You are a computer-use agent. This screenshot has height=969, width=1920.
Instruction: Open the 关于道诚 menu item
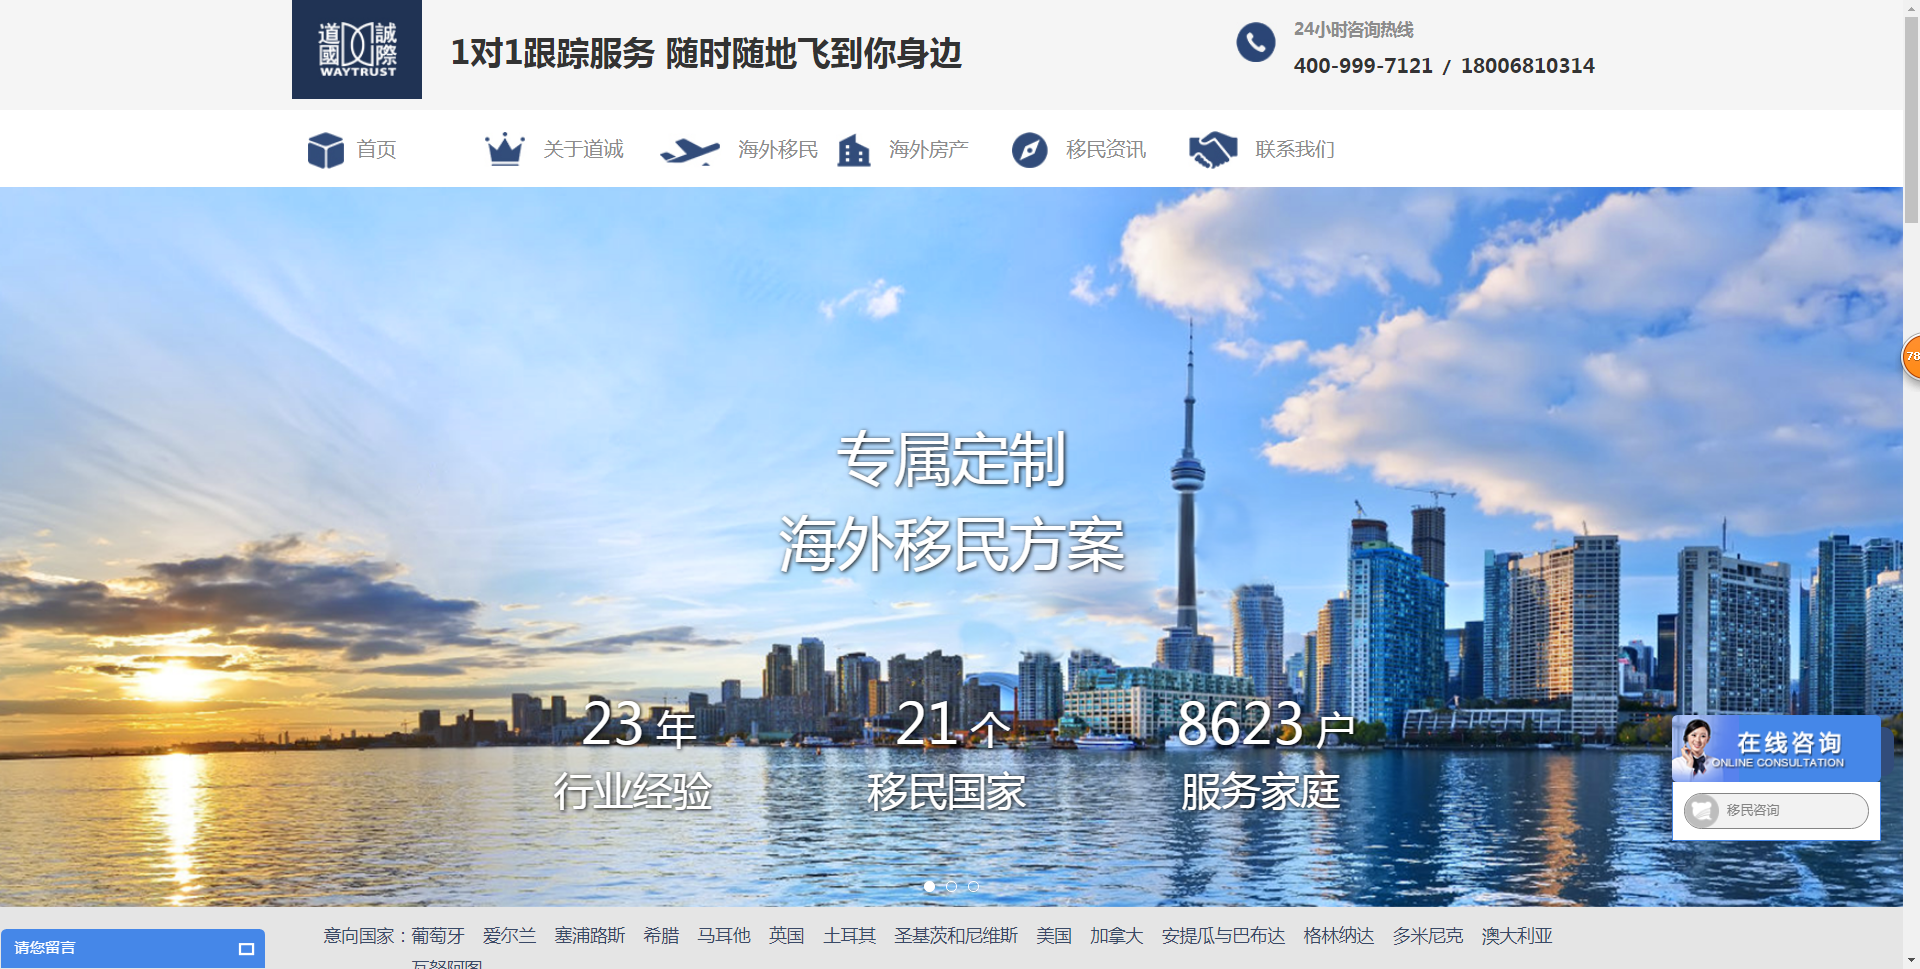[583, 150]
